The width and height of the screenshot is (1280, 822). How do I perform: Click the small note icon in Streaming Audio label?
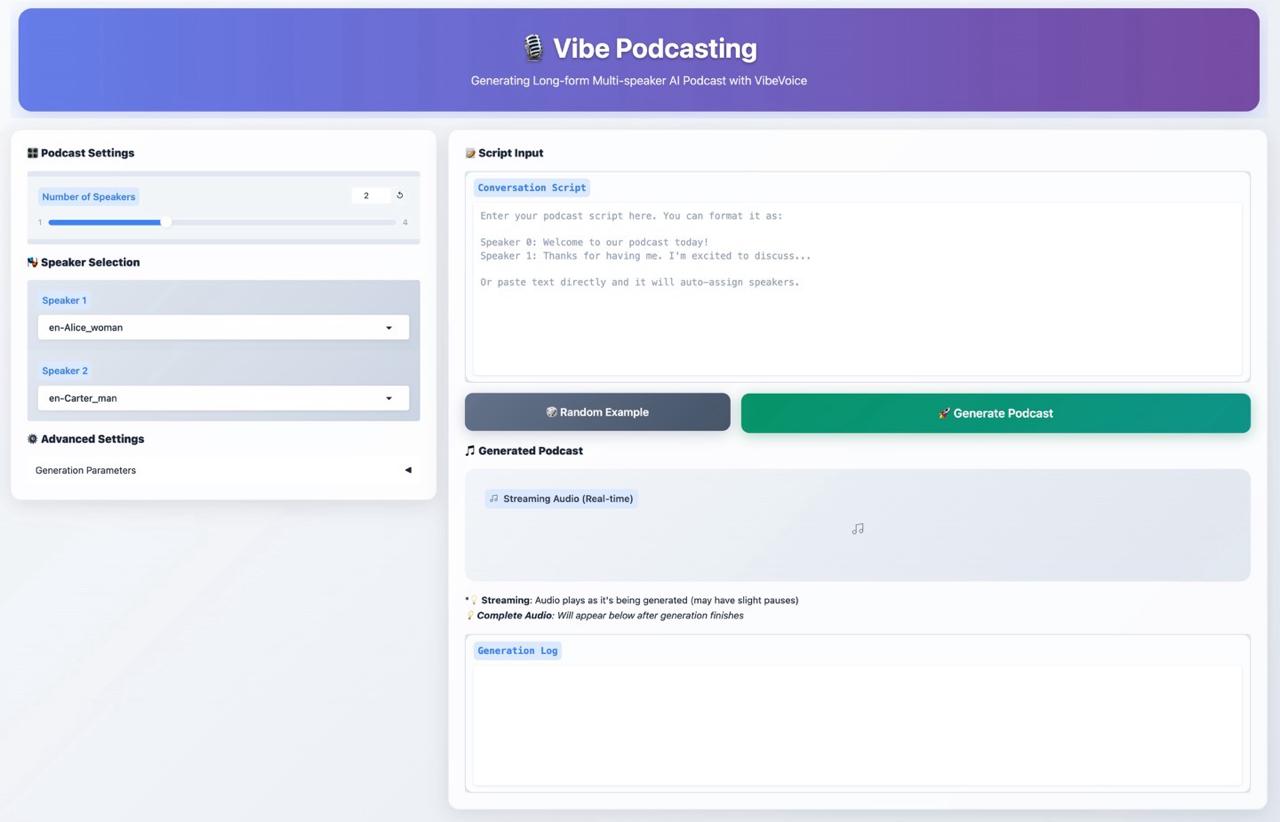pyautogui.click(x=494, y=498)
